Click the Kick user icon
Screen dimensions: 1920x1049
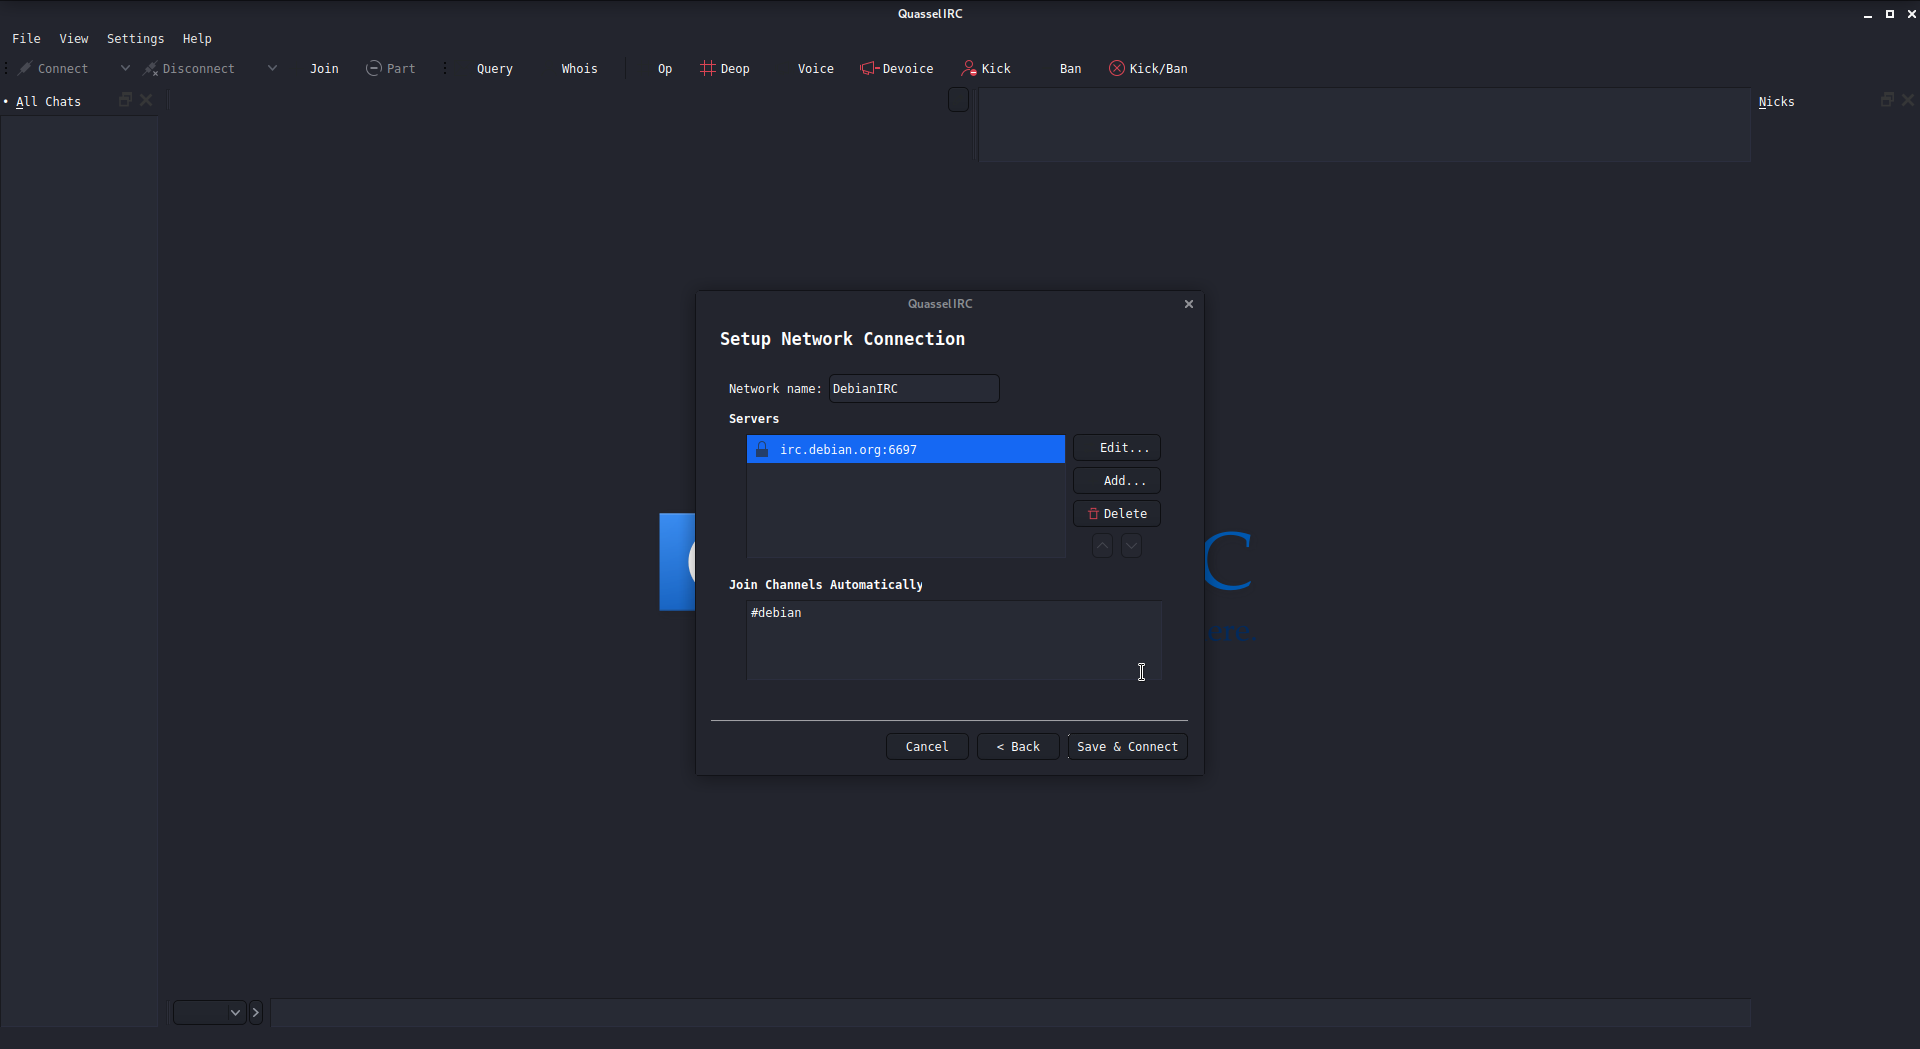coord(969,68)
